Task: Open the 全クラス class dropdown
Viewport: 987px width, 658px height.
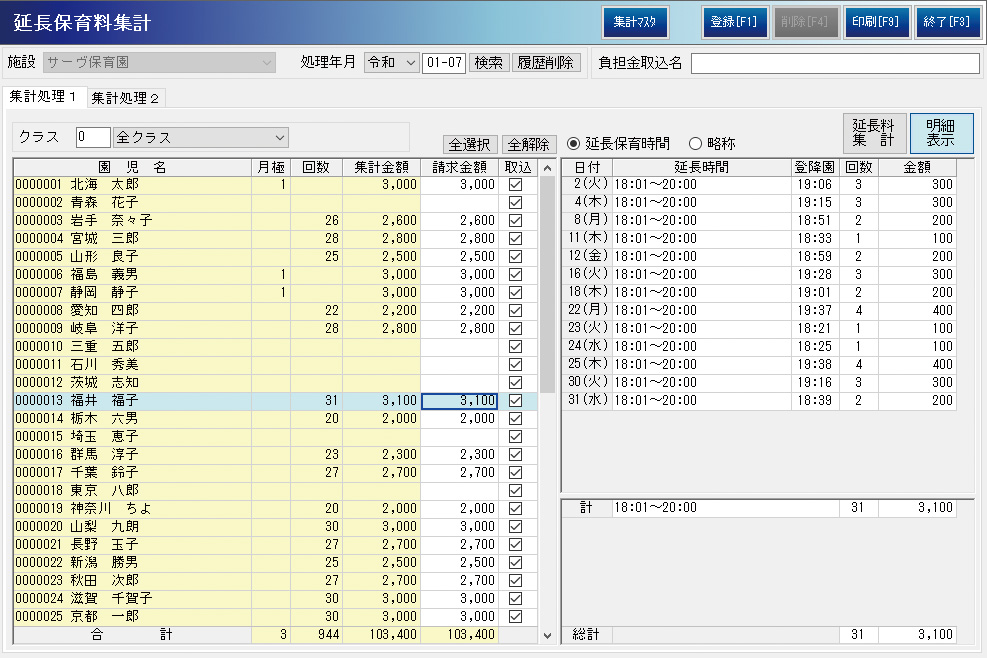Action: (201, 137)
